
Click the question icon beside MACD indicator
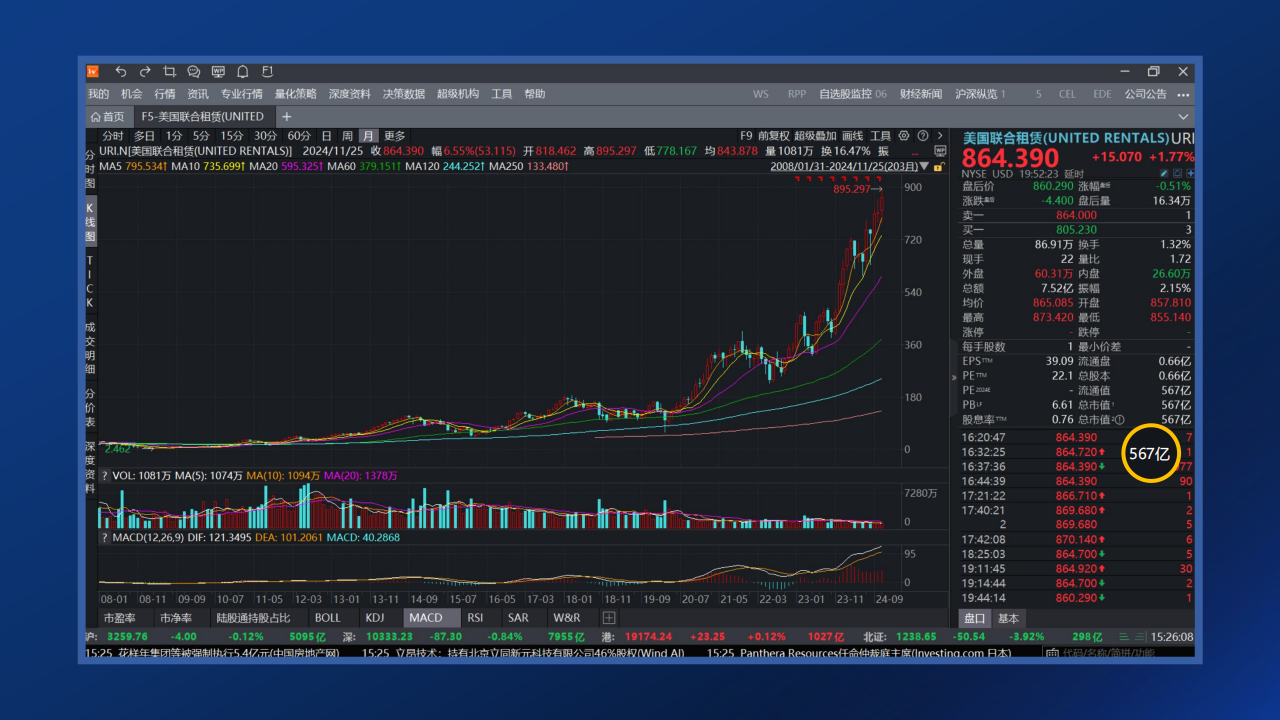104,538
